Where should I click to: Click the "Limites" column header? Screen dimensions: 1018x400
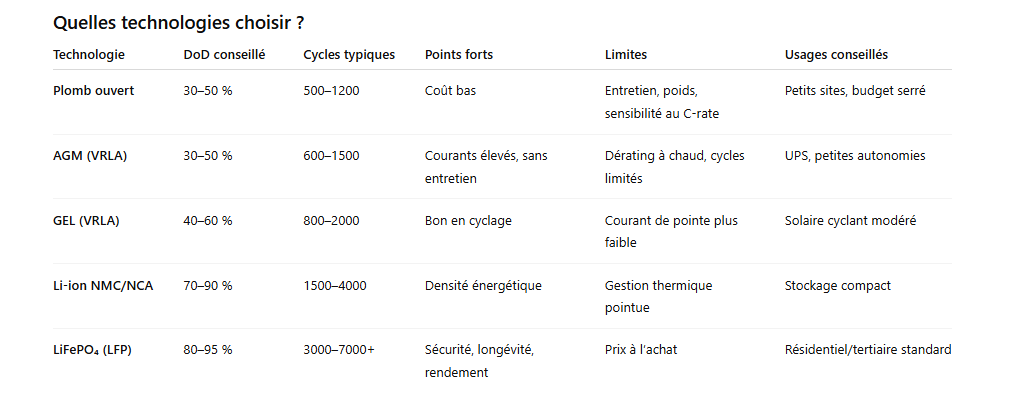626,55
